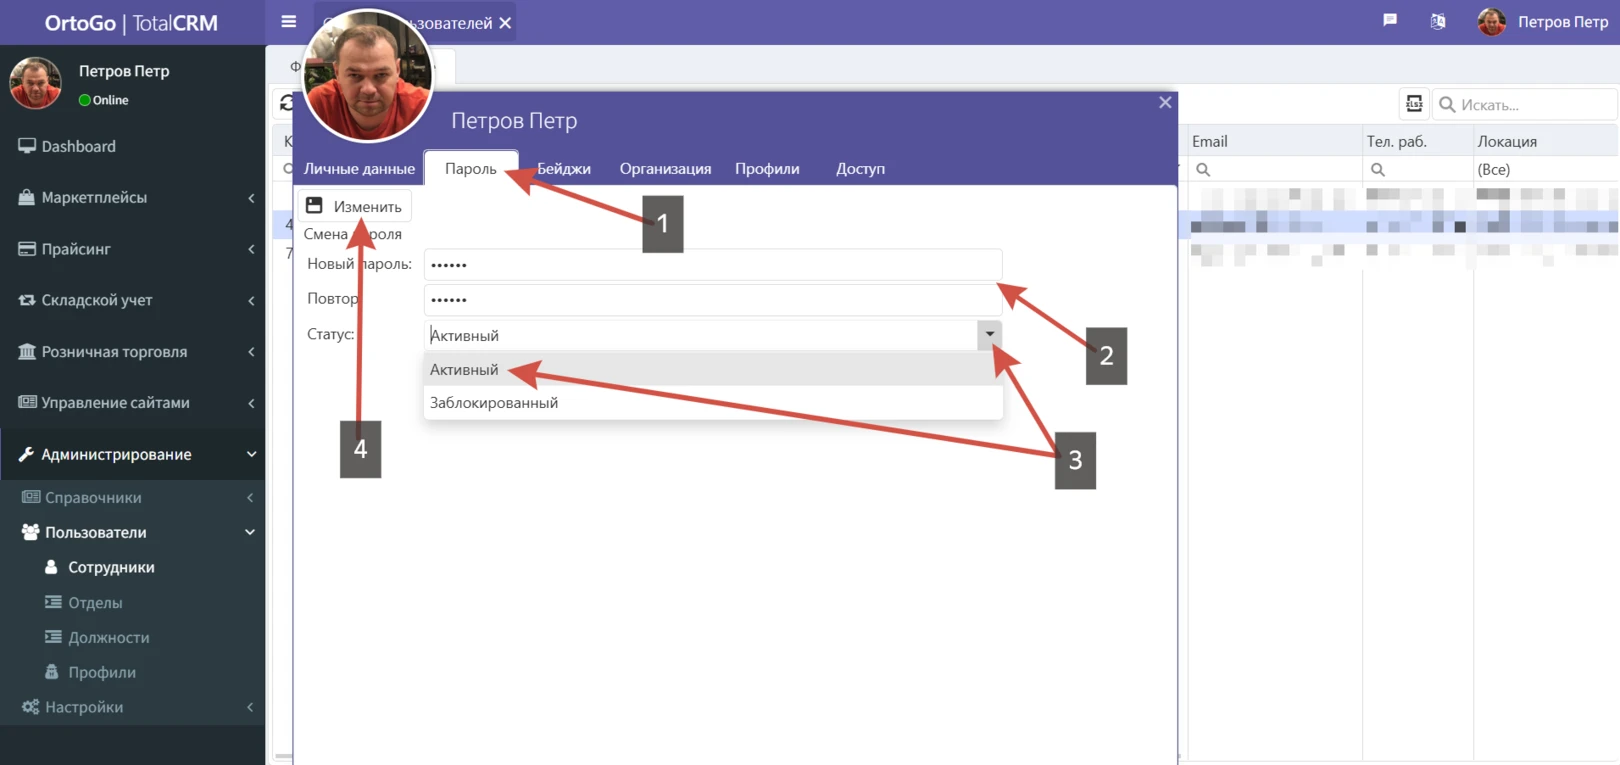The height and width of the screenshot is (765, 1620).
Task: Click the Новый пароль input field
Action: [712, 265]
